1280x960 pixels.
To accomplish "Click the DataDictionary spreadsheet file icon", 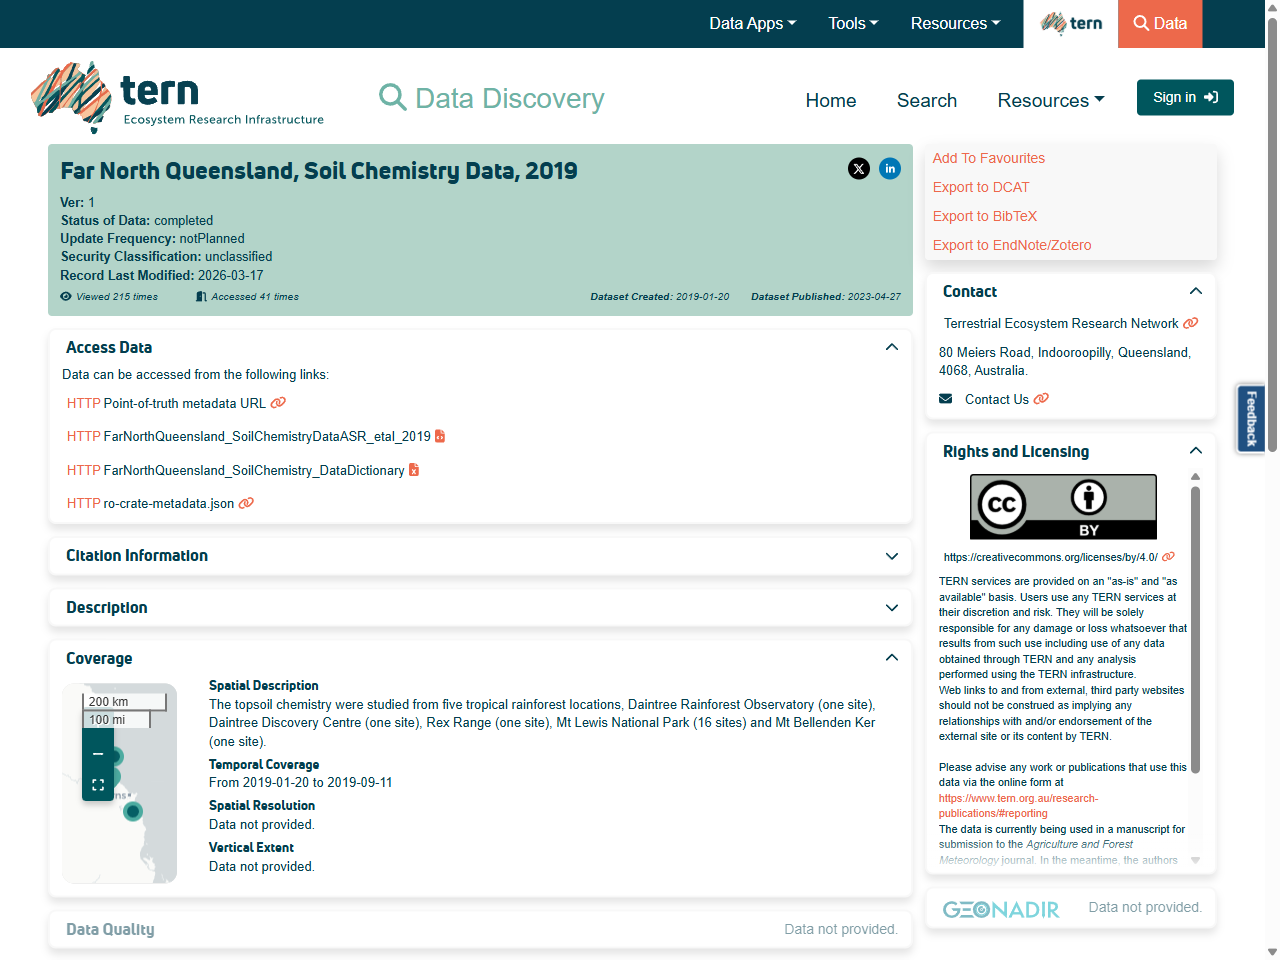I will point(414,470).
